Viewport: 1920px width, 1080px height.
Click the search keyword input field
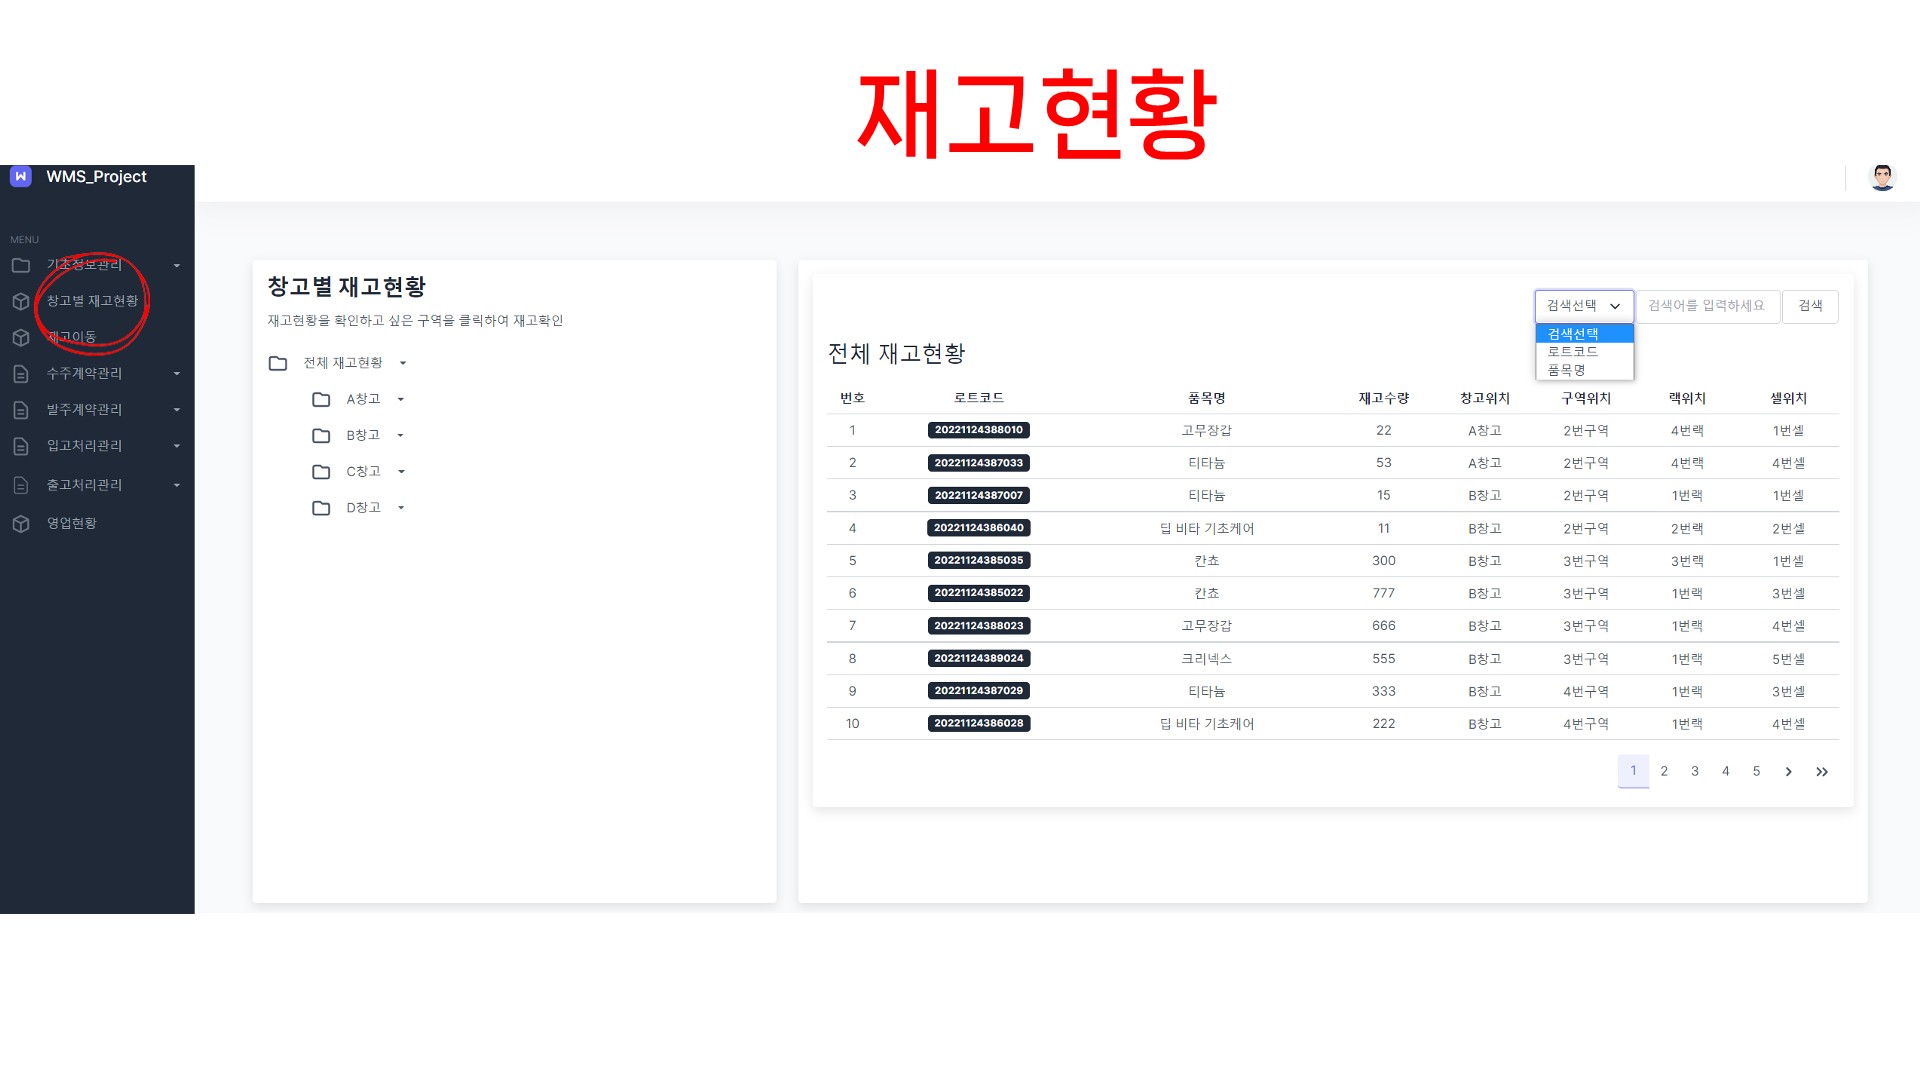pos(1707,306)
